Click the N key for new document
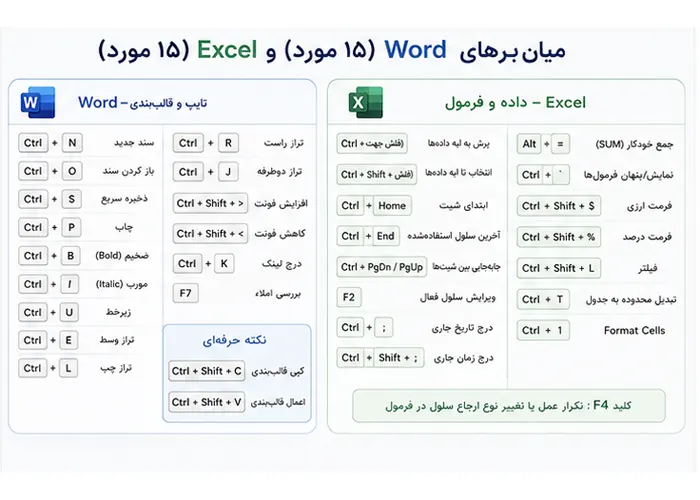Viewport: 700px width, 500px height. click(72, 143)
